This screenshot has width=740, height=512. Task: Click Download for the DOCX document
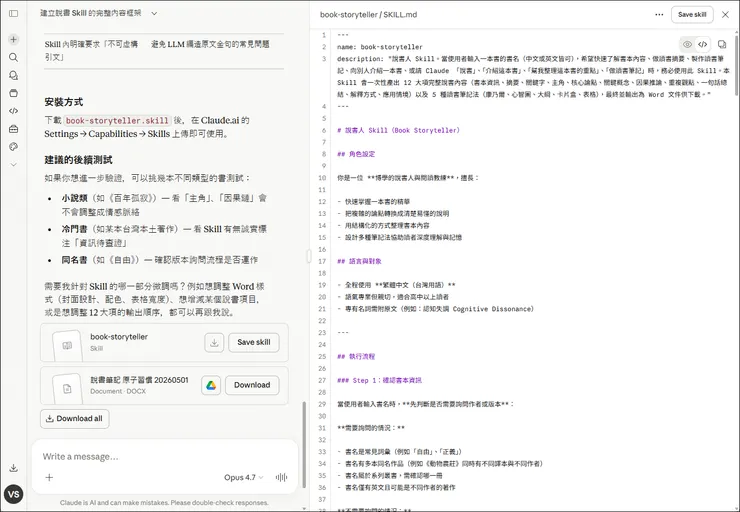click(x=252, y=386)
